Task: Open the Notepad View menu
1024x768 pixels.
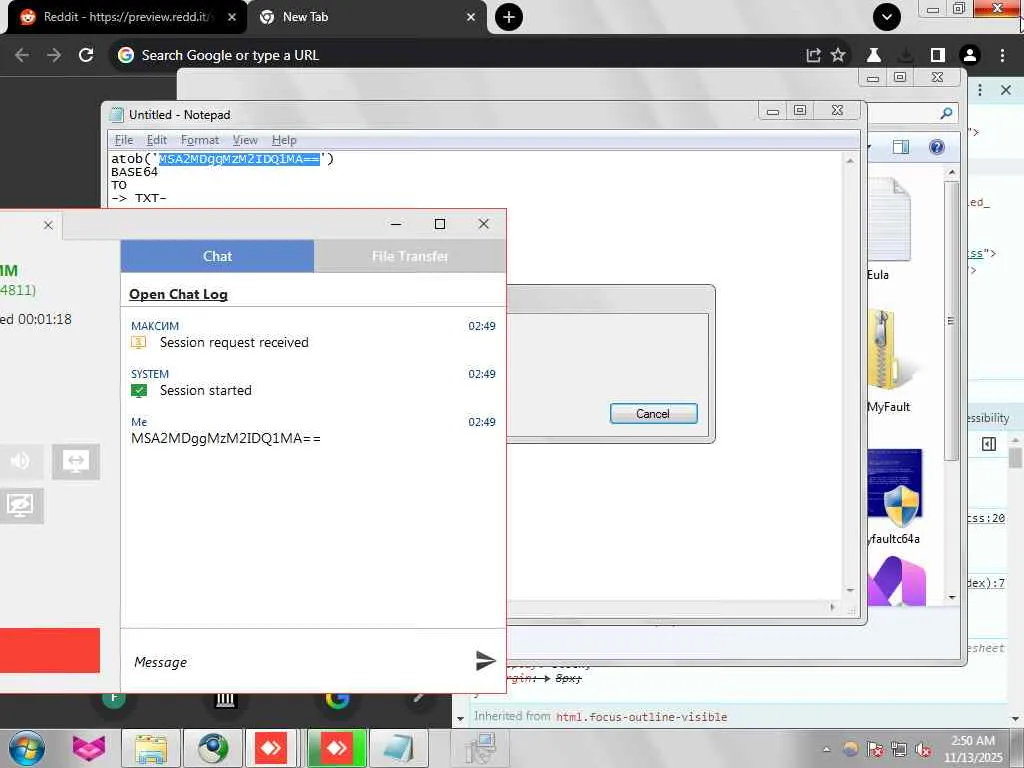Action: 245,140
